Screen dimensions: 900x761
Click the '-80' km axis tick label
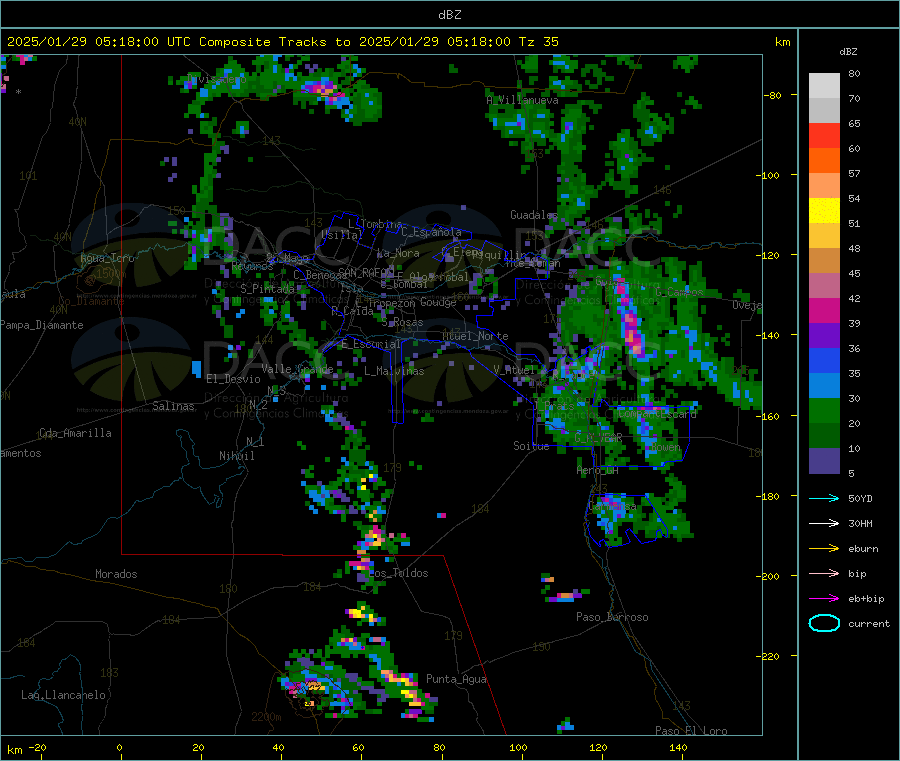click(x=773, y=95)
